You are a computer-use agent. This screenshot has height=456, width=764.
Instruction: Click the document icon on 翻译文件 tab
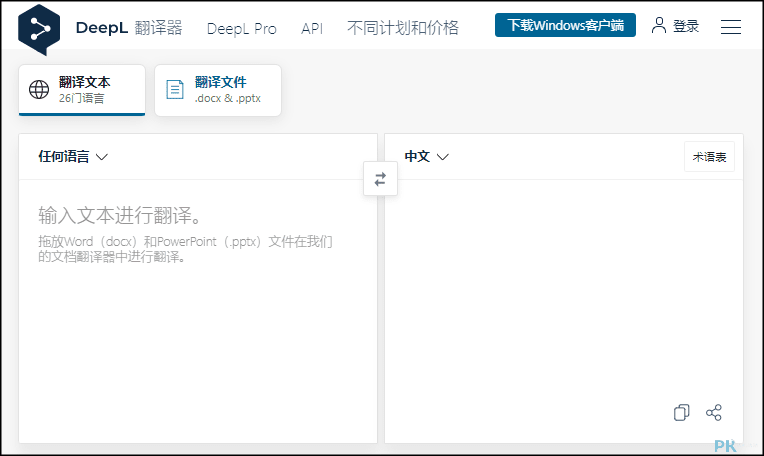175,90
